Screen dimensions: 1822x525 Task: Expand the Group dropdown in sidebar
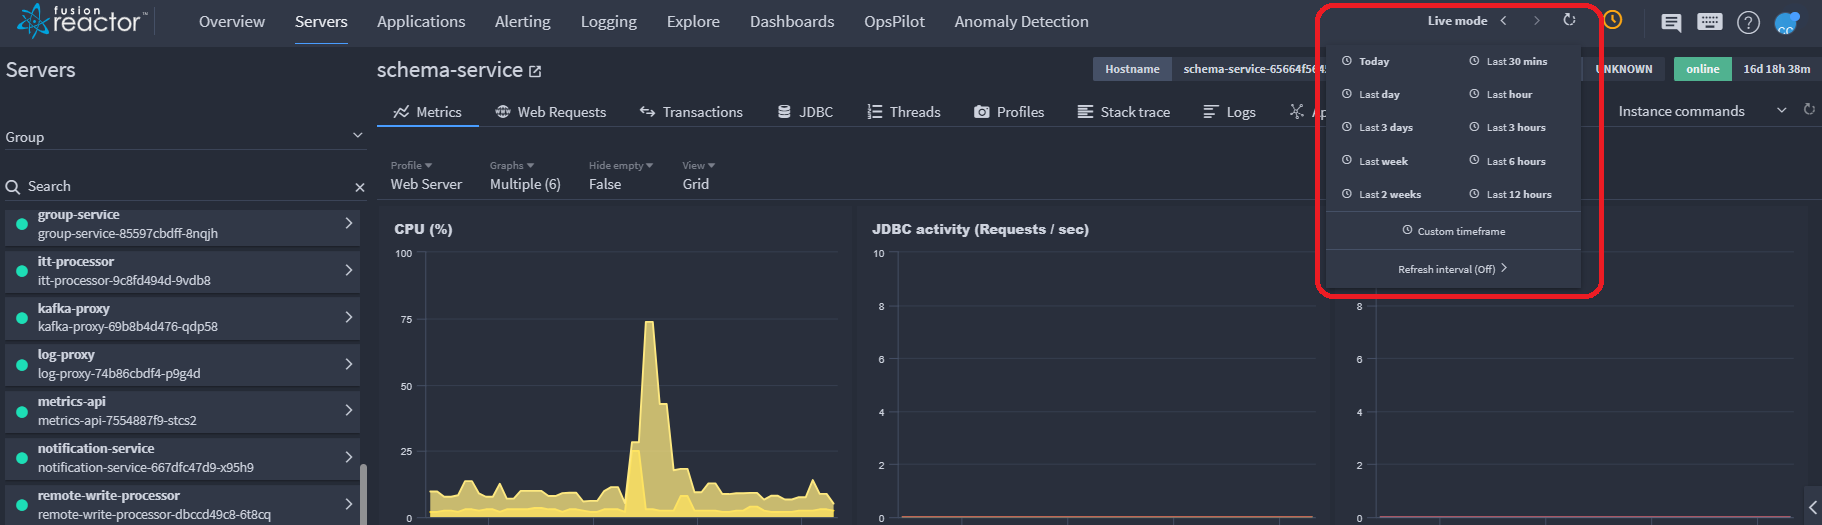coord(184,137)
